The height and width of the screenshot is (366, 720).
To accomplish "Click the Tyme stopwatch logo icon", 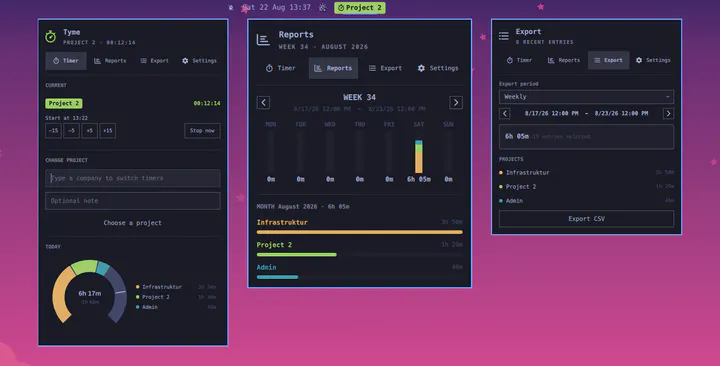I will tap(51, 36).
